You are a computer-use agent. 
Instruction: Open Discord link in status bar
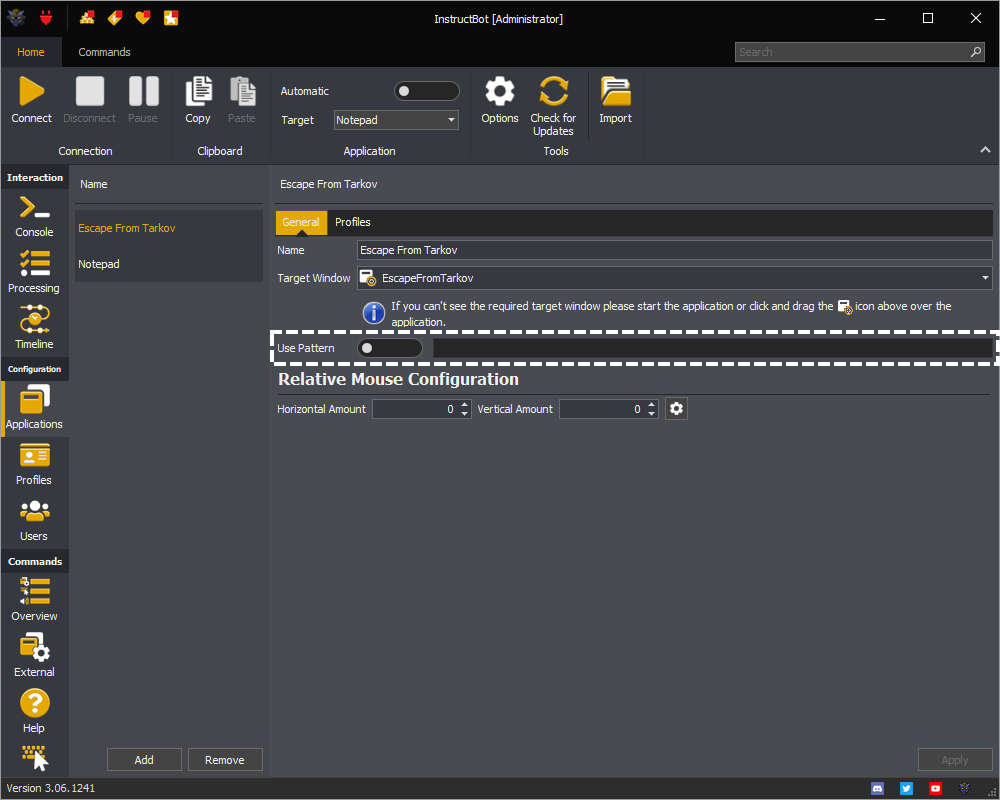[878, 789]
